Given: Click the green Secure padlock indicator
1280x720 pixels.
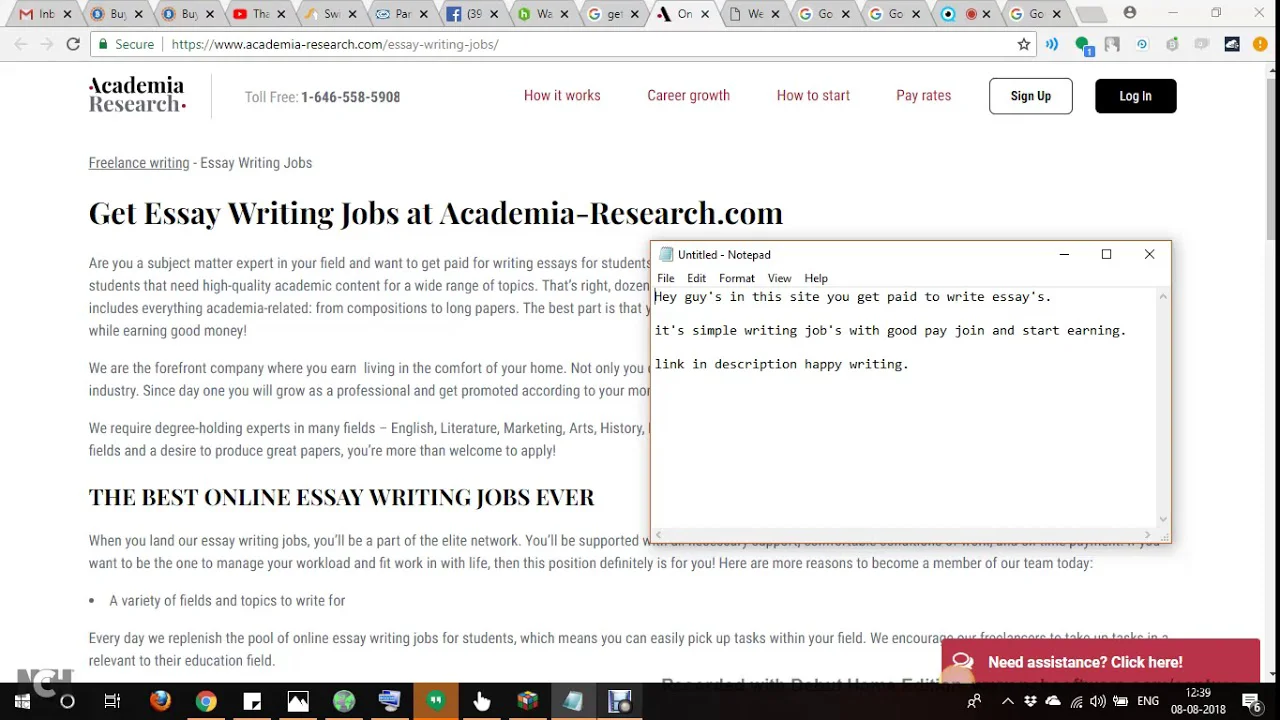Looking at the screenshot, I should click(x=126, y=44).
